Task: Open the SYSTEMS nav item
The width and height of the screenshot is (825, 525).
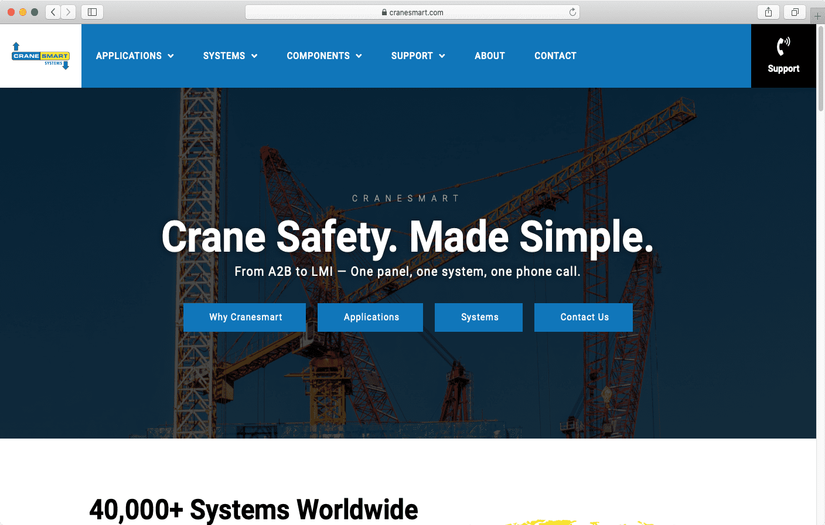Action: [224, 56]
